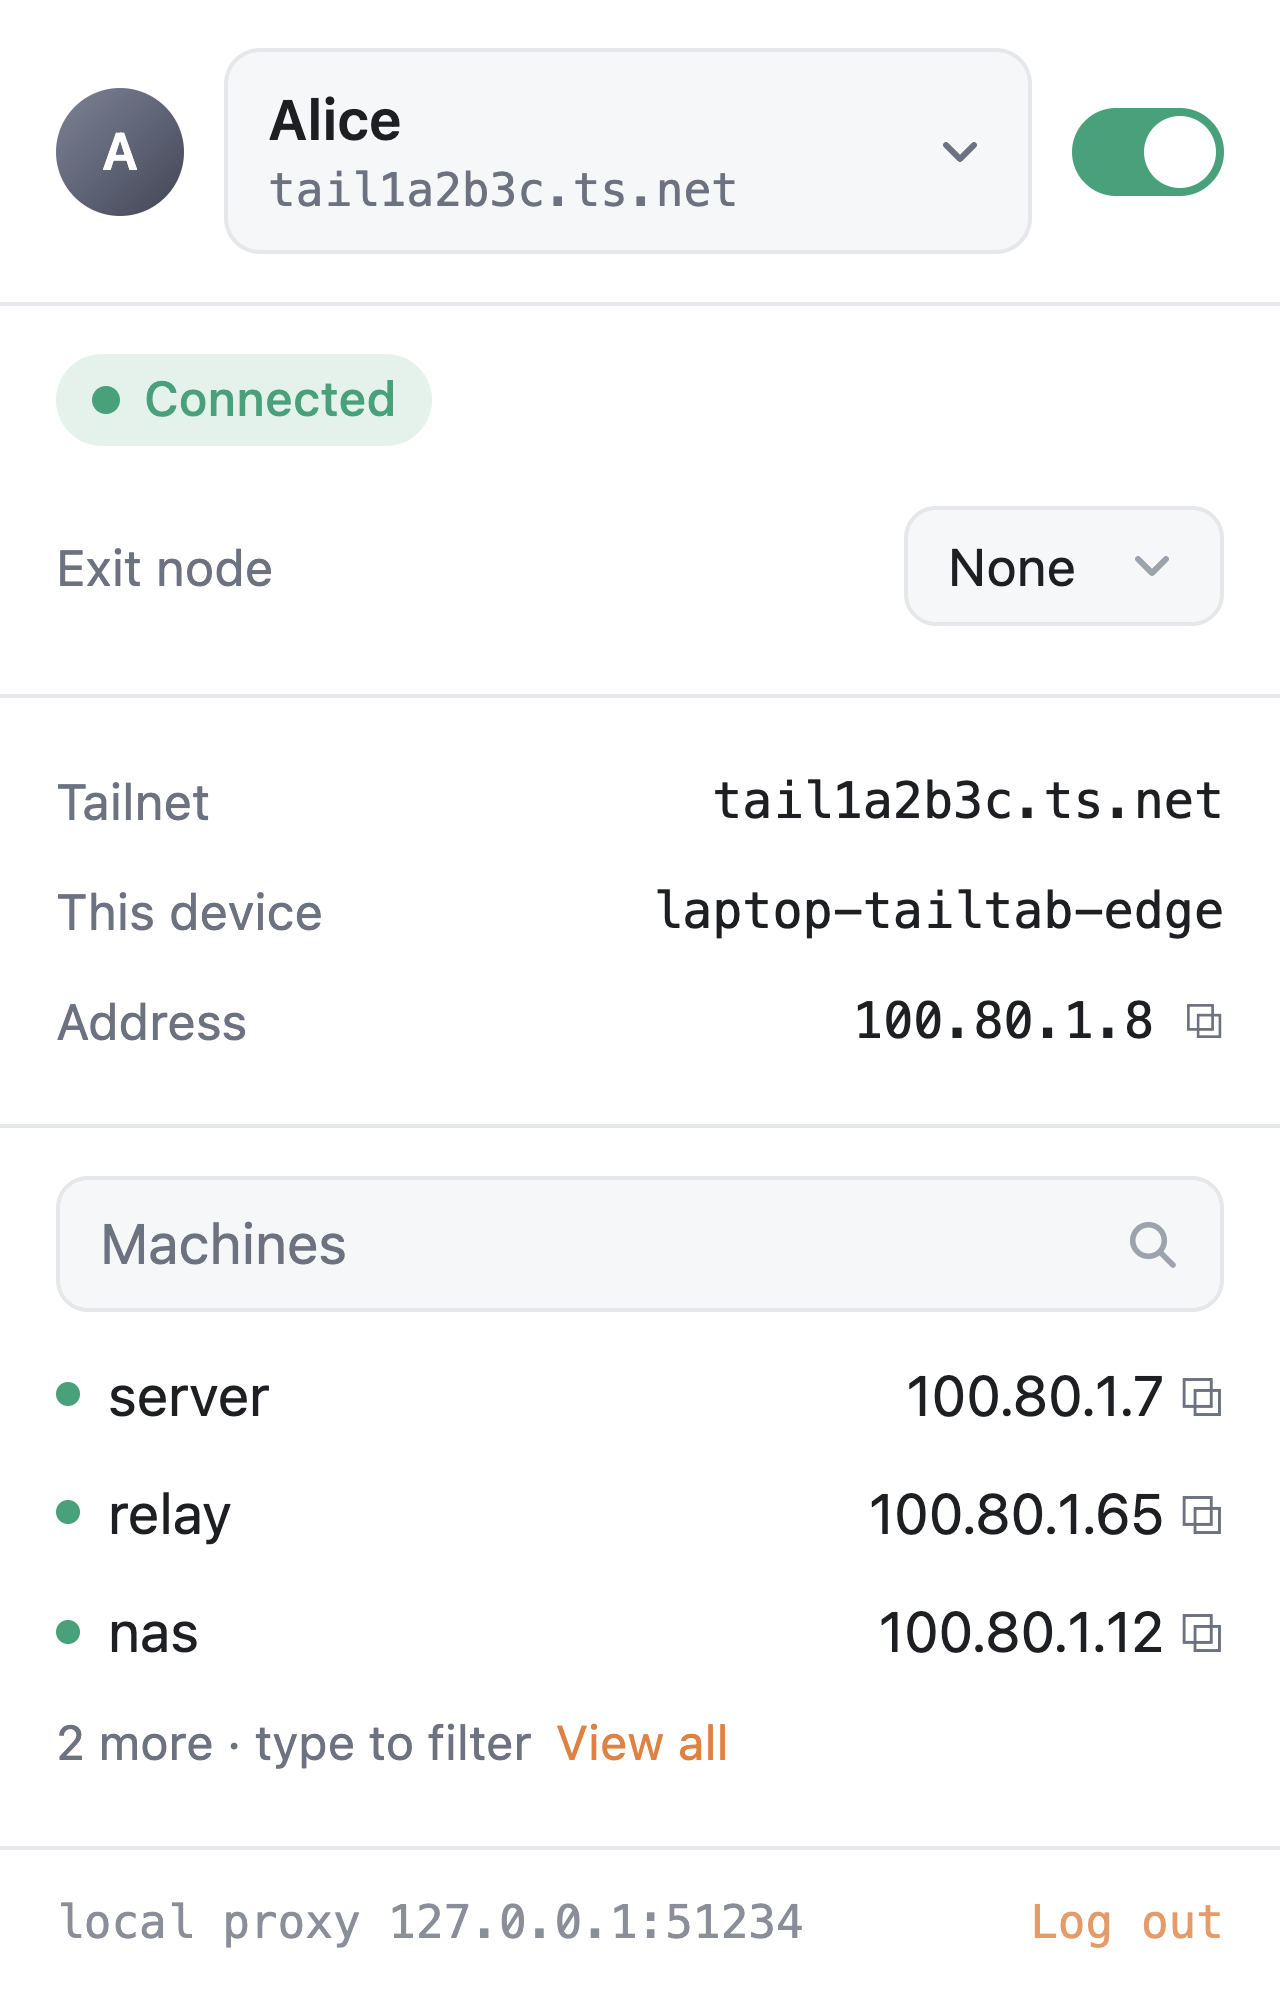Copy the nas IP 100.80.1.12
The width and height of the screenshot is (1280, 1992).
1202,1633
